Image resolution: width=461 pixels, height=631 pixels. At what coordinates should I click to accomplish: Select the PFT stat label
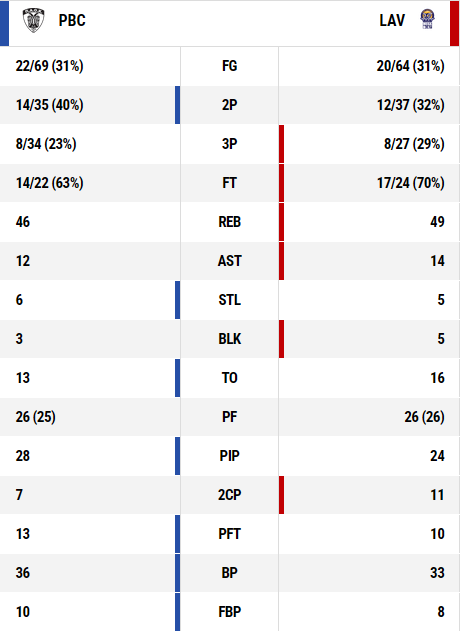coord(229,534)
